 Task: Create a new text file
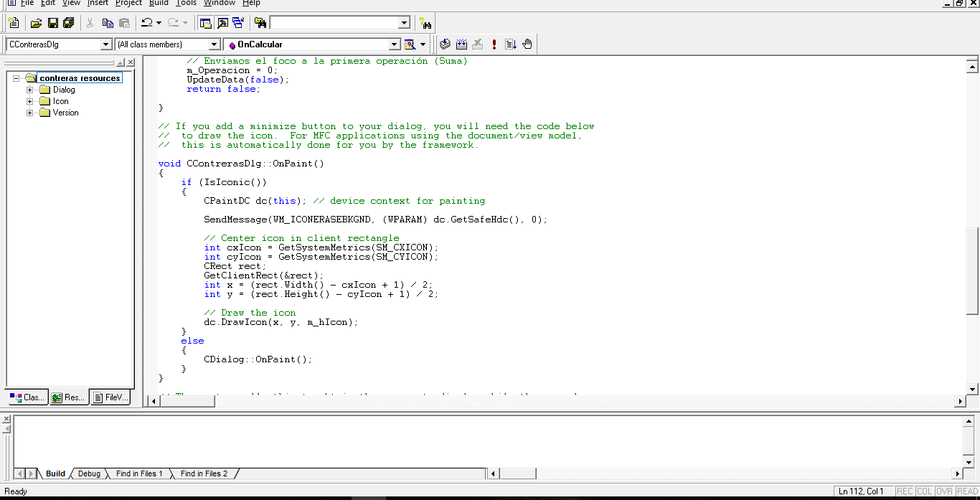coord(14,23)
